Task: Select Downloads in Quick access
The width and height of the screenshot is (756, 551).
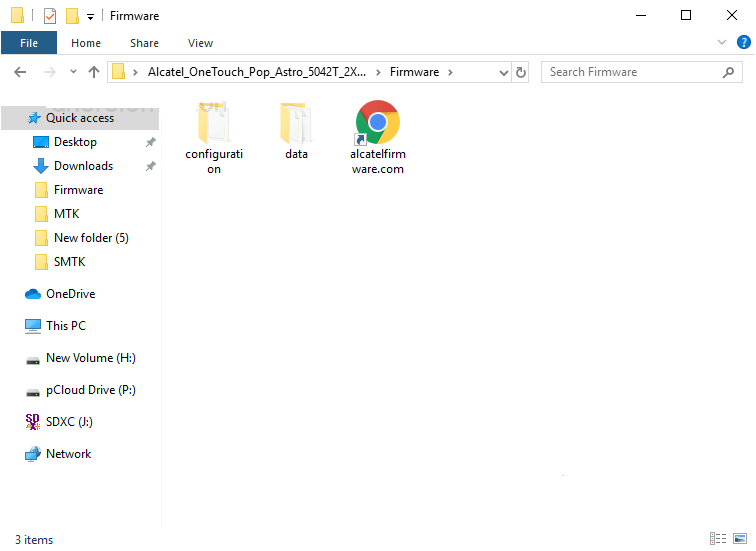Action: coord(83,166)
